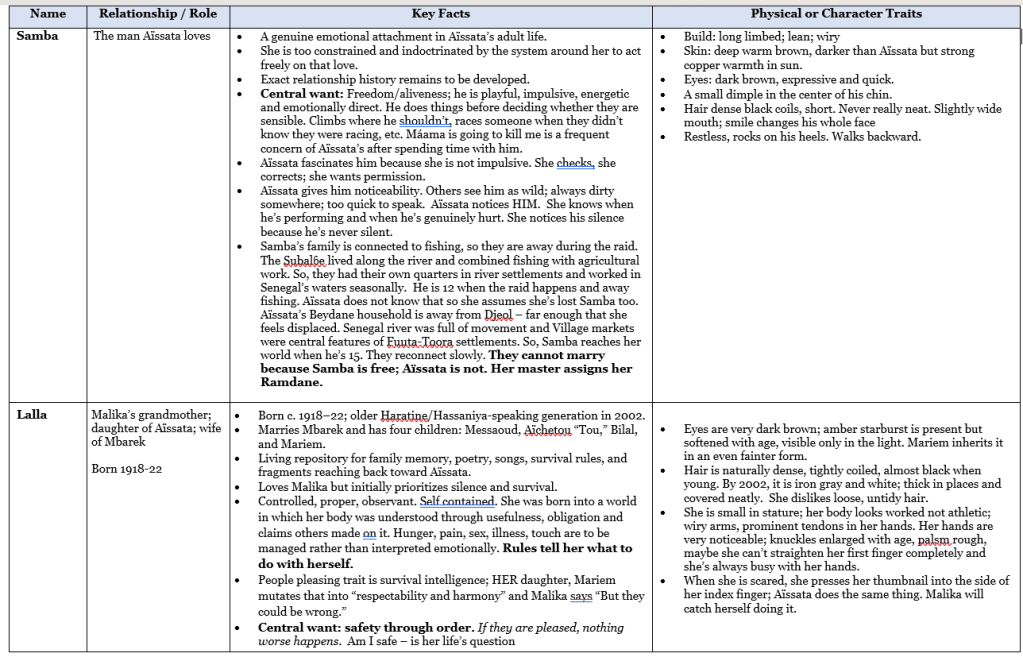Click 'Malika's grandmother;' text in Lalla row

151,414
